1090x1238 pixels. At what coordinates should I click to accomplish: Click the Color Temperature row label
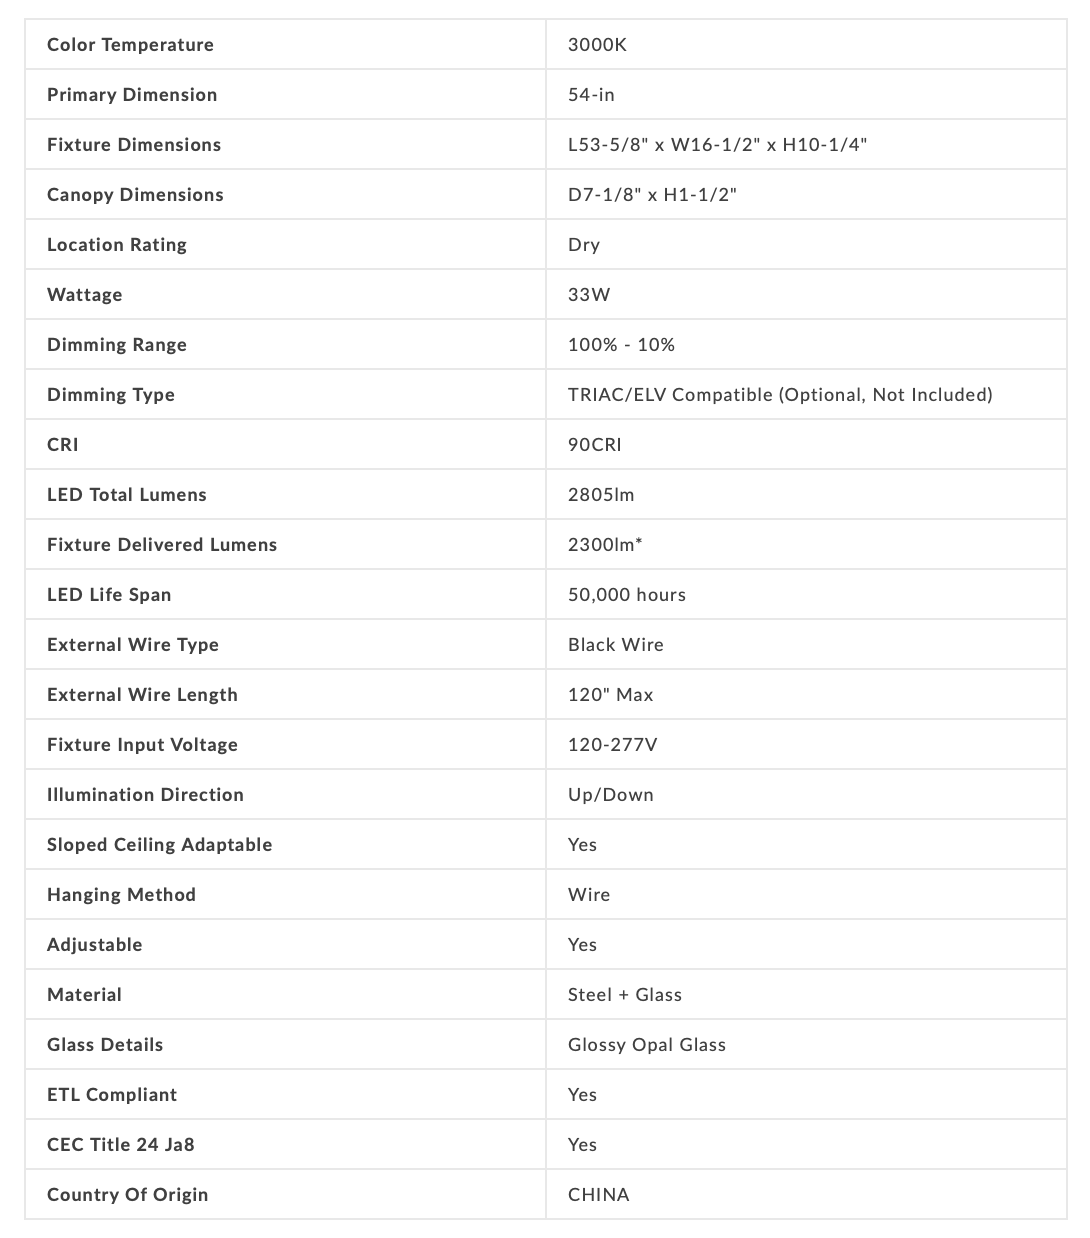130,45
